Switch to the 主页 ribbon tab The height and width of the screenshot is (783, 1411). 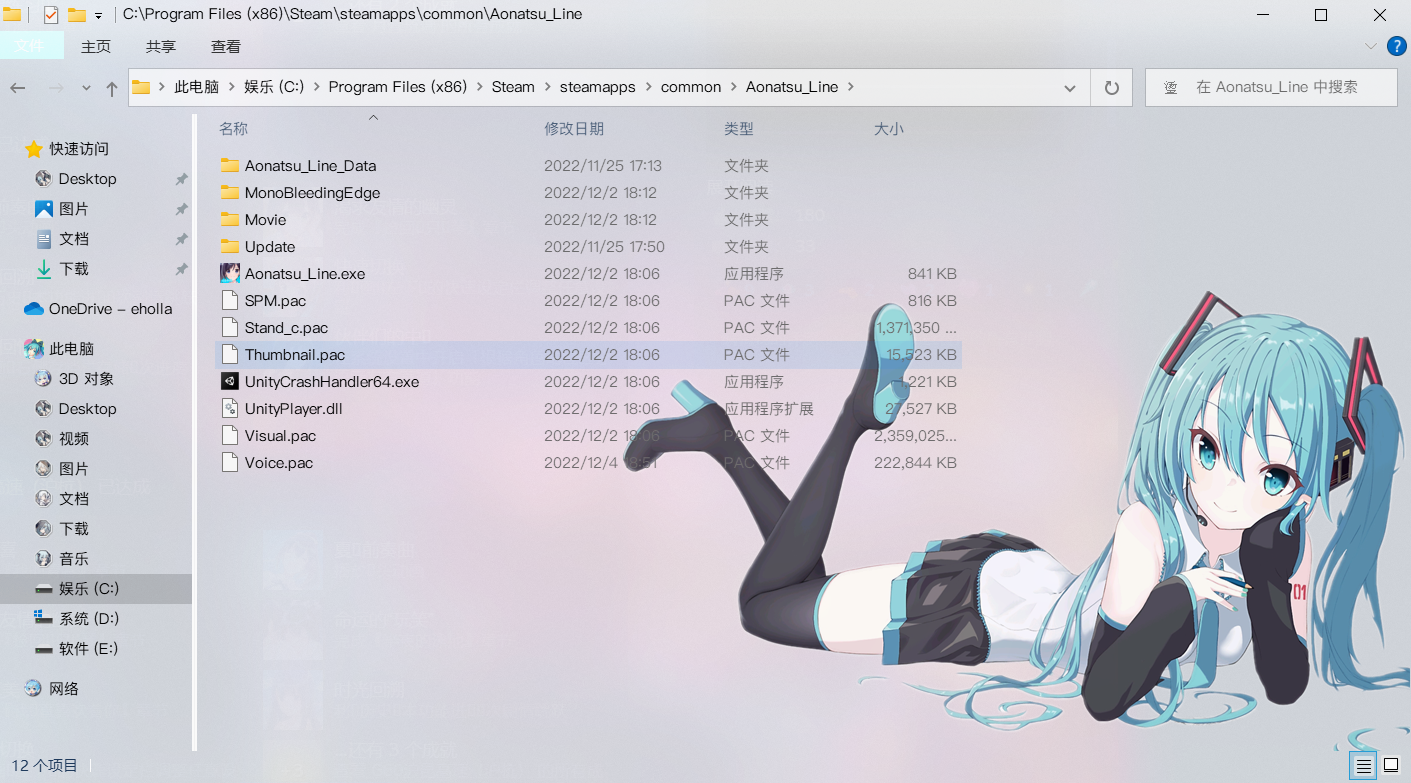coord(96,46)
